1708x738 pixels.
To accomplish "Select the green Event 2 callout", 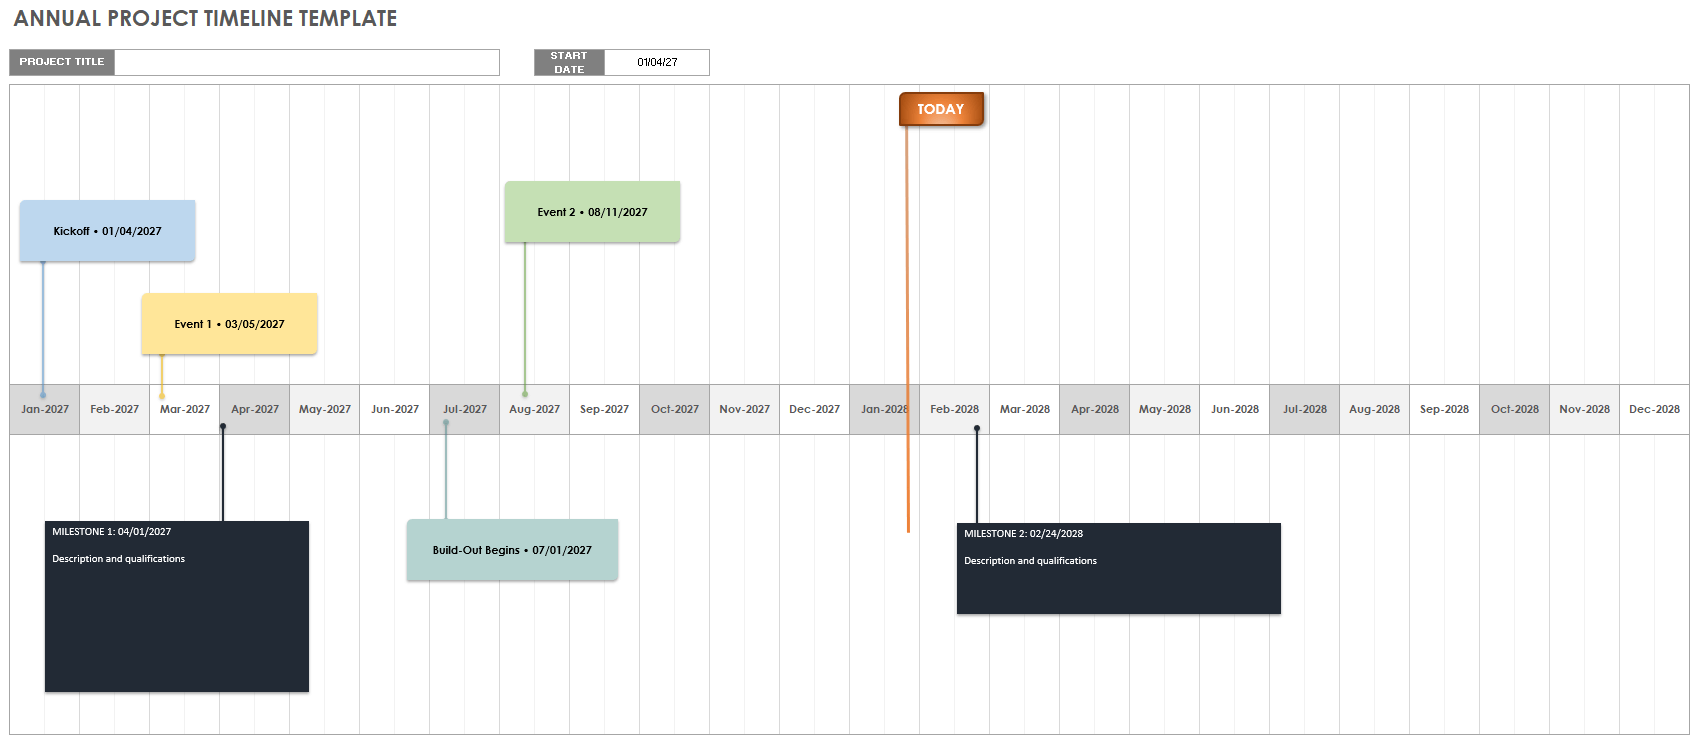I will [x=592, y=212].
